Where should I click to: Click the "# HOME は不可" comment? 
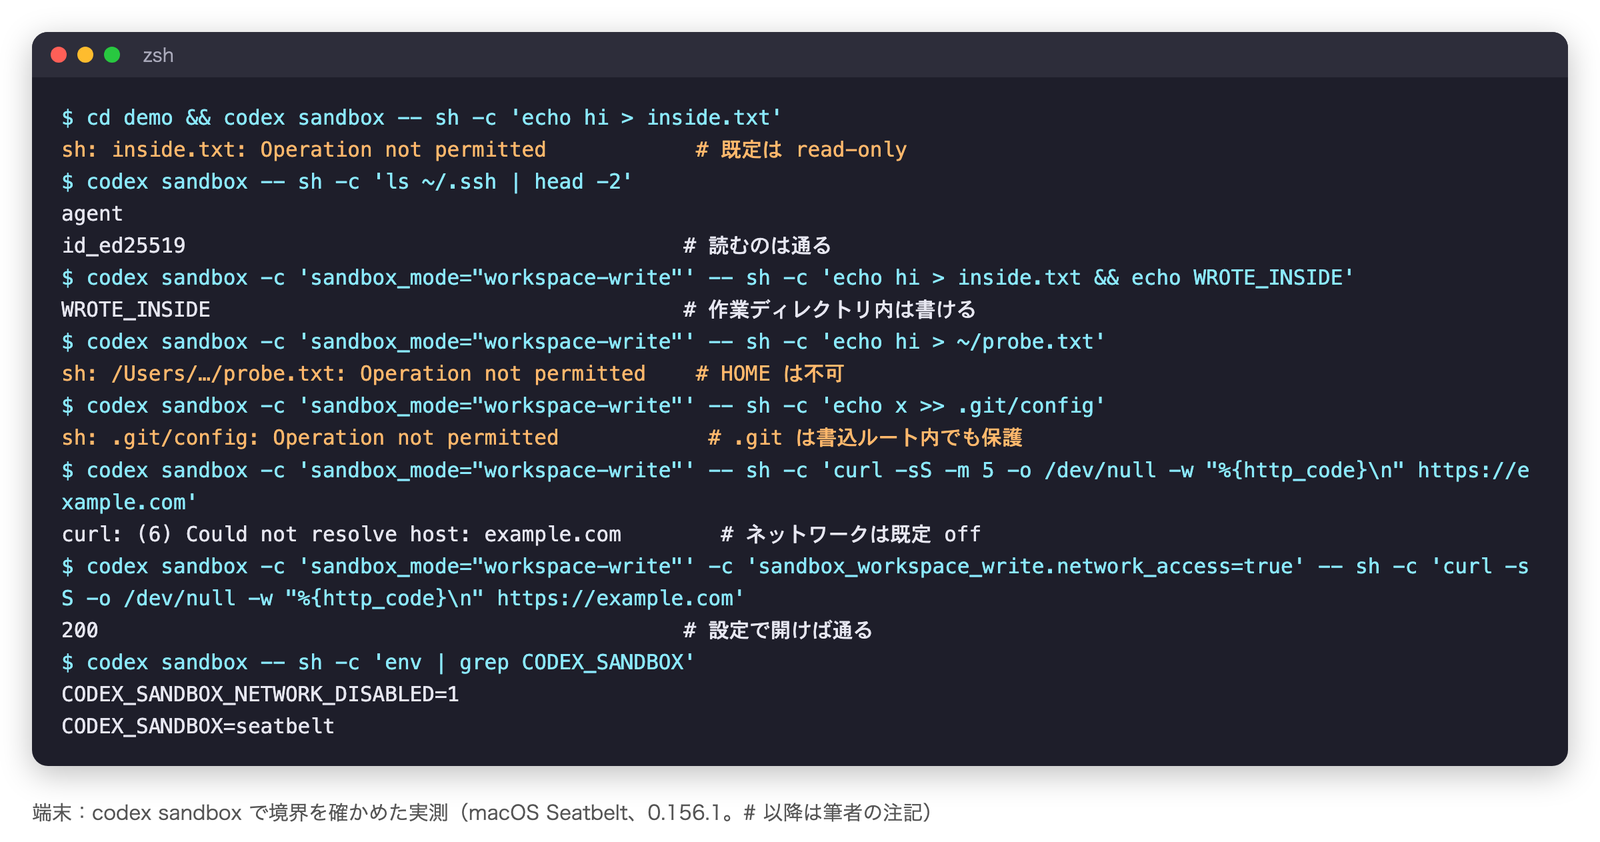(770, 374)
